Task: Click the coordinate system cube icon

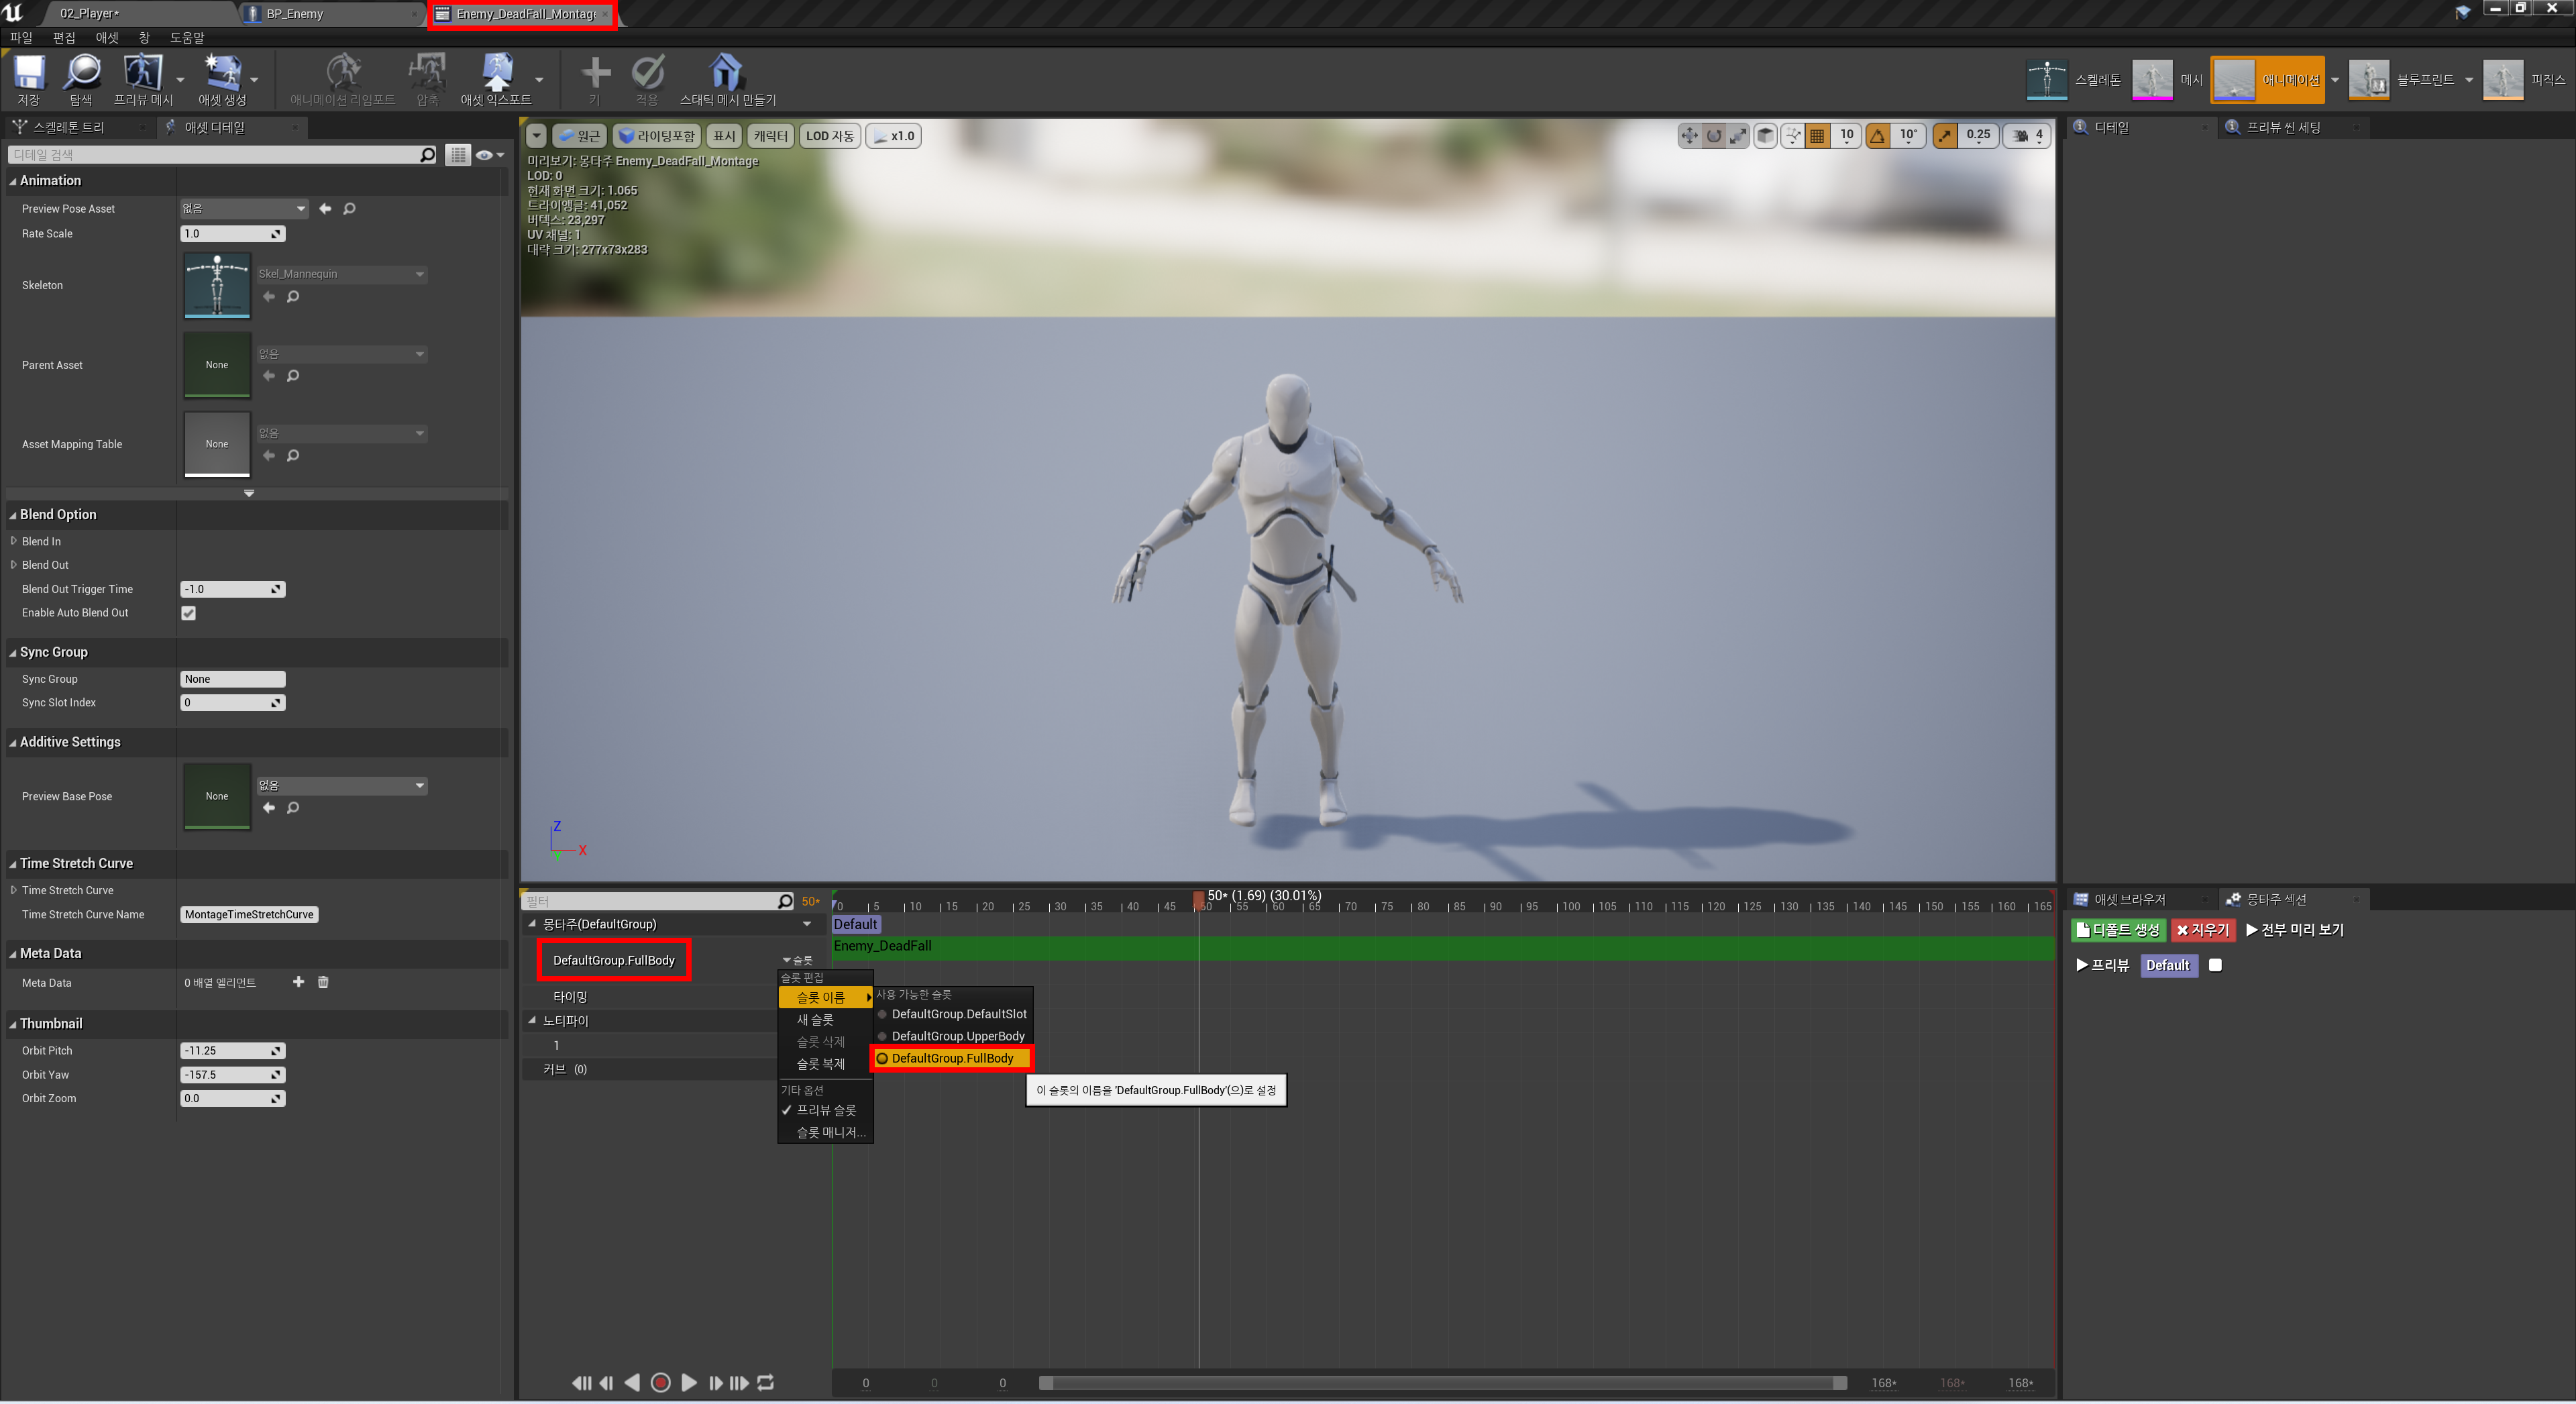Action: [1766, 136]
